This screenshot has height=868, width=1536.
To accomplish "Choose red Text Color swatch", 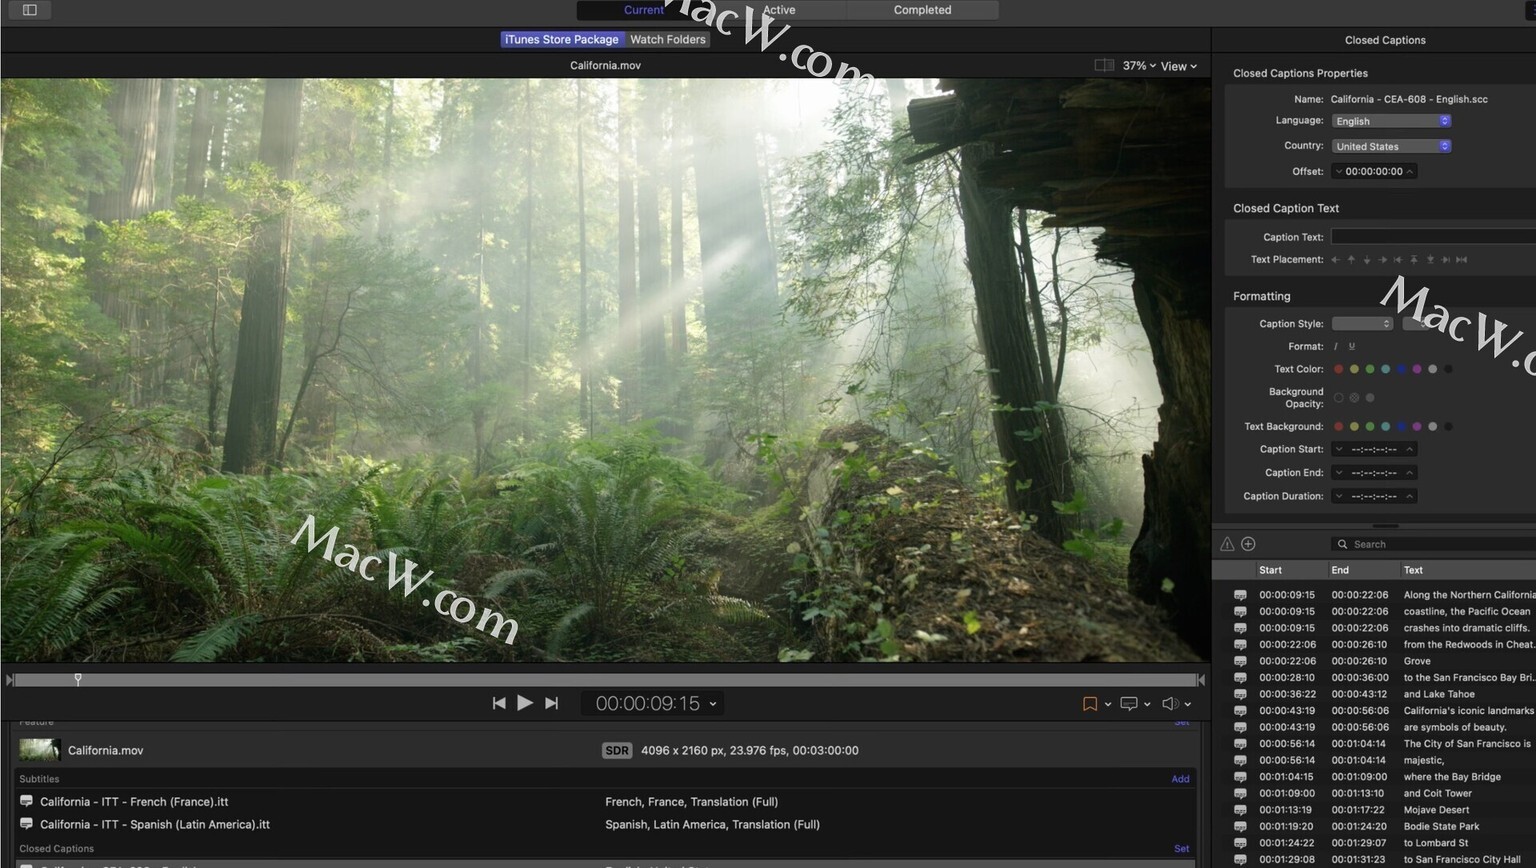I will 1339,369.
